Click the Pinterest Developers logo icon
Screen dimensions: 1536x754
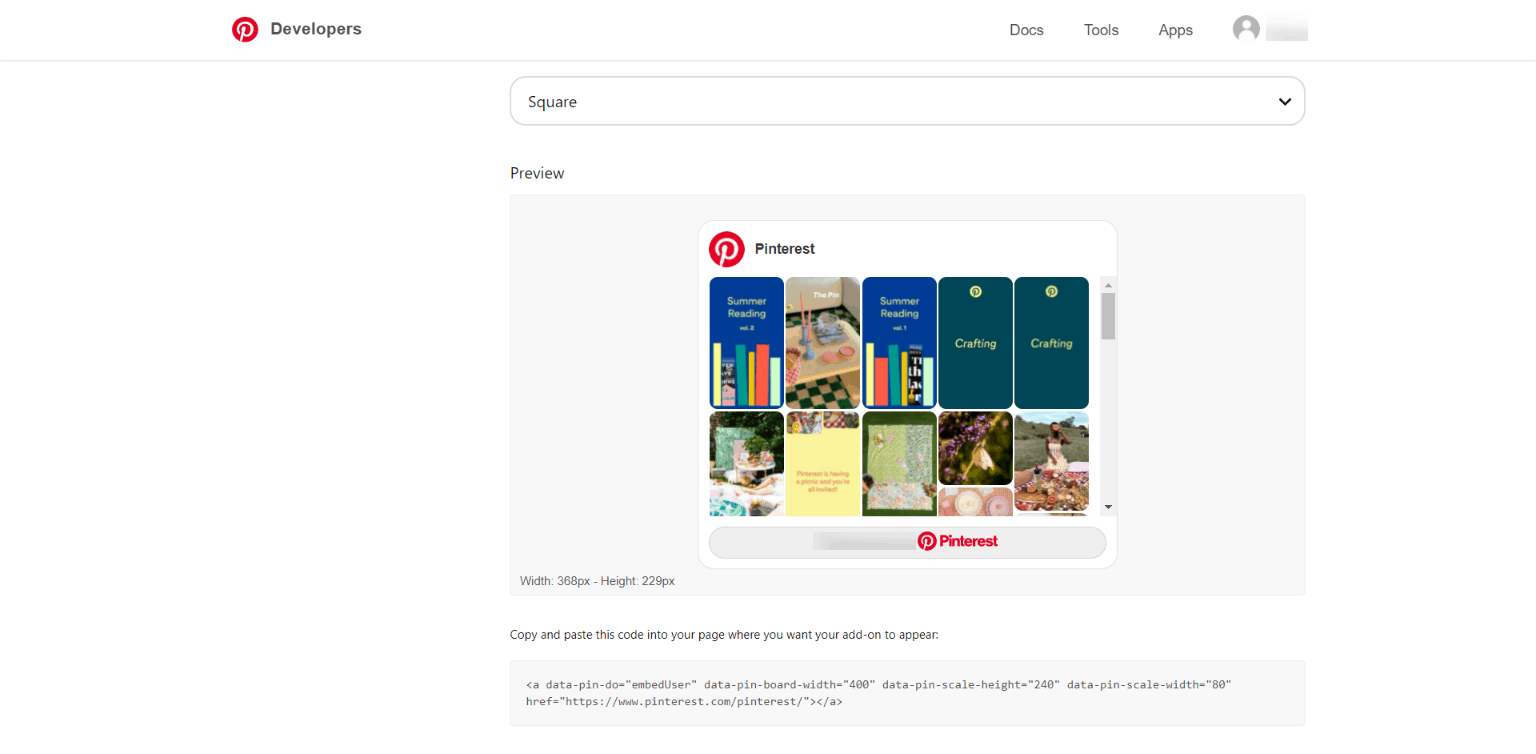245,30
